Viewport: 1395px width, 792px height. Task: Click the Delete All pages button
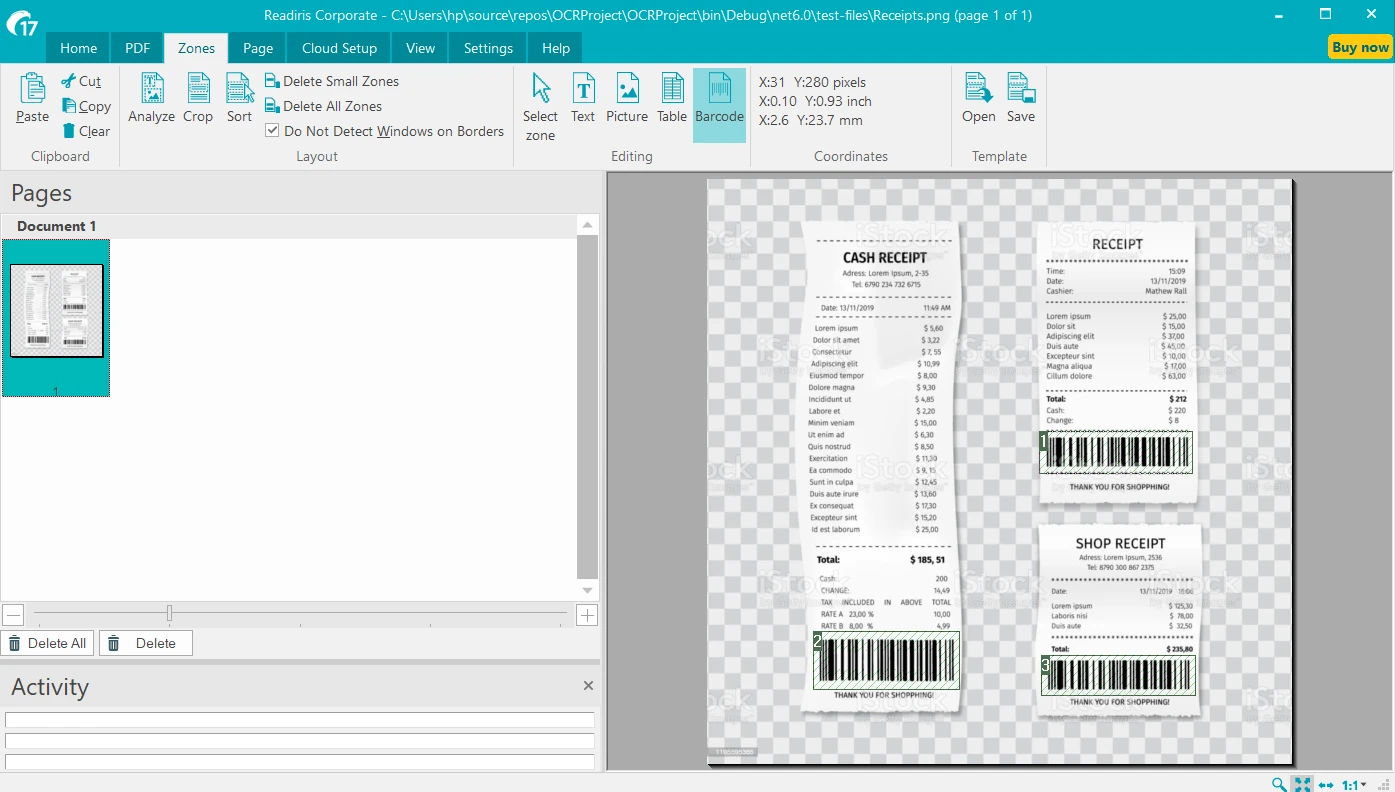point(47,643)
